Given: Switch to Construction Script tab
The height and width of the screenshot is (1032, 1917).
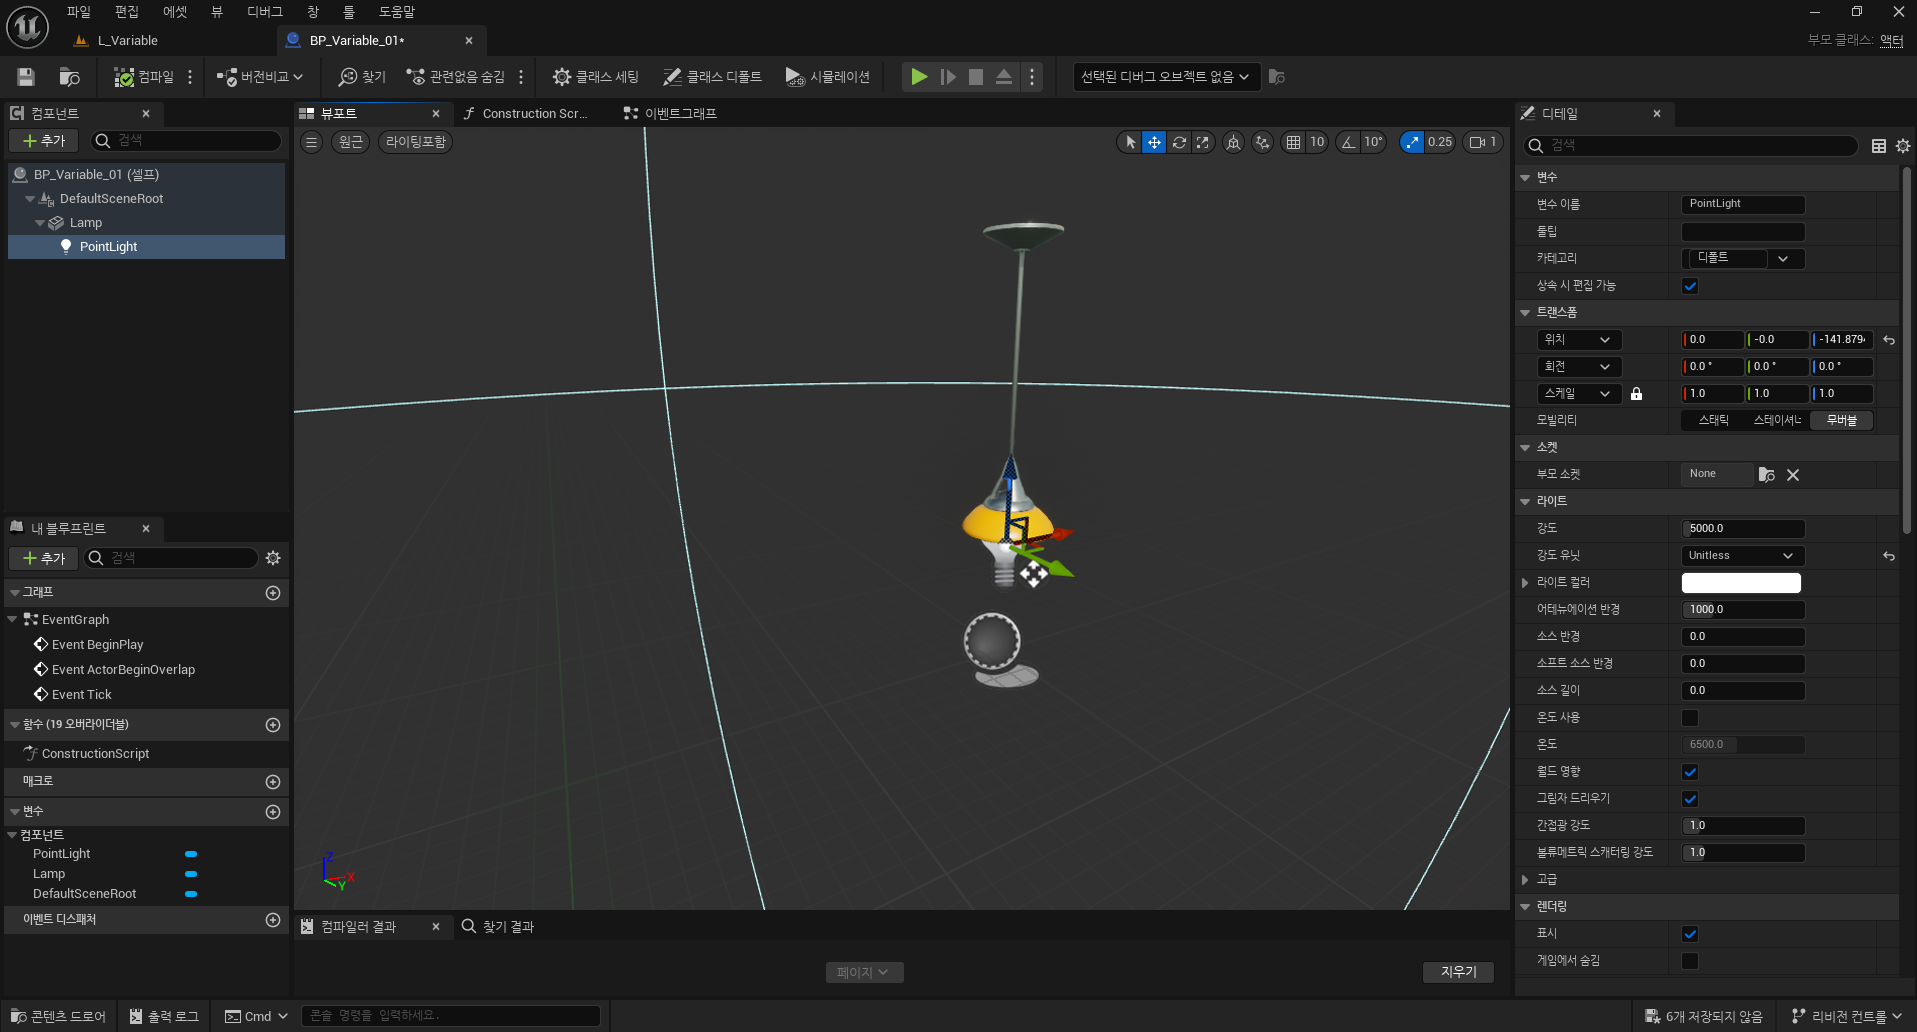Looking at the screenshot, I should click(535, 114).
